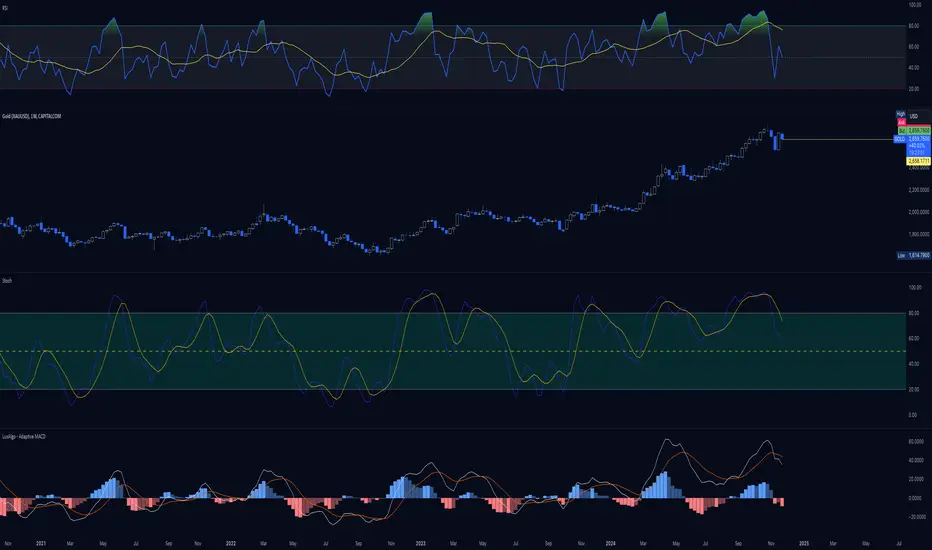The image size is (932, 550).
Task: Click the 100.00 value on RSI scale
Action: click(x=915, y=5)
